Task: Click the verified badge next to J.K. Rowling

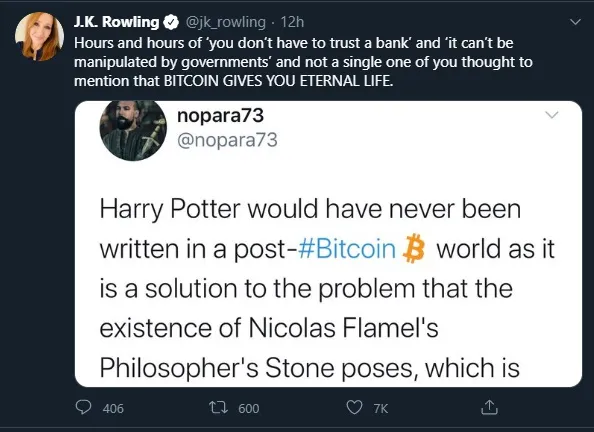Action: tap(171, 22)
